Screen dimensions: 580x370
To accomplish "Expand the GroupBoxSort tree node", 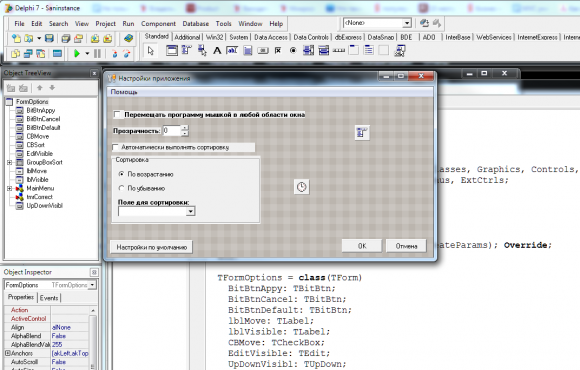I will tap(9, 162).
